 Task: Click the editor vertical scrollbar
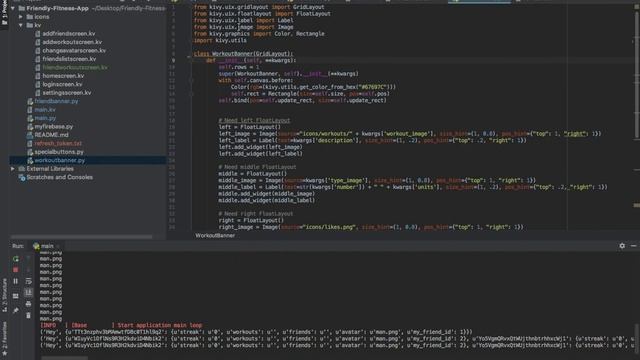pos(637,76)
